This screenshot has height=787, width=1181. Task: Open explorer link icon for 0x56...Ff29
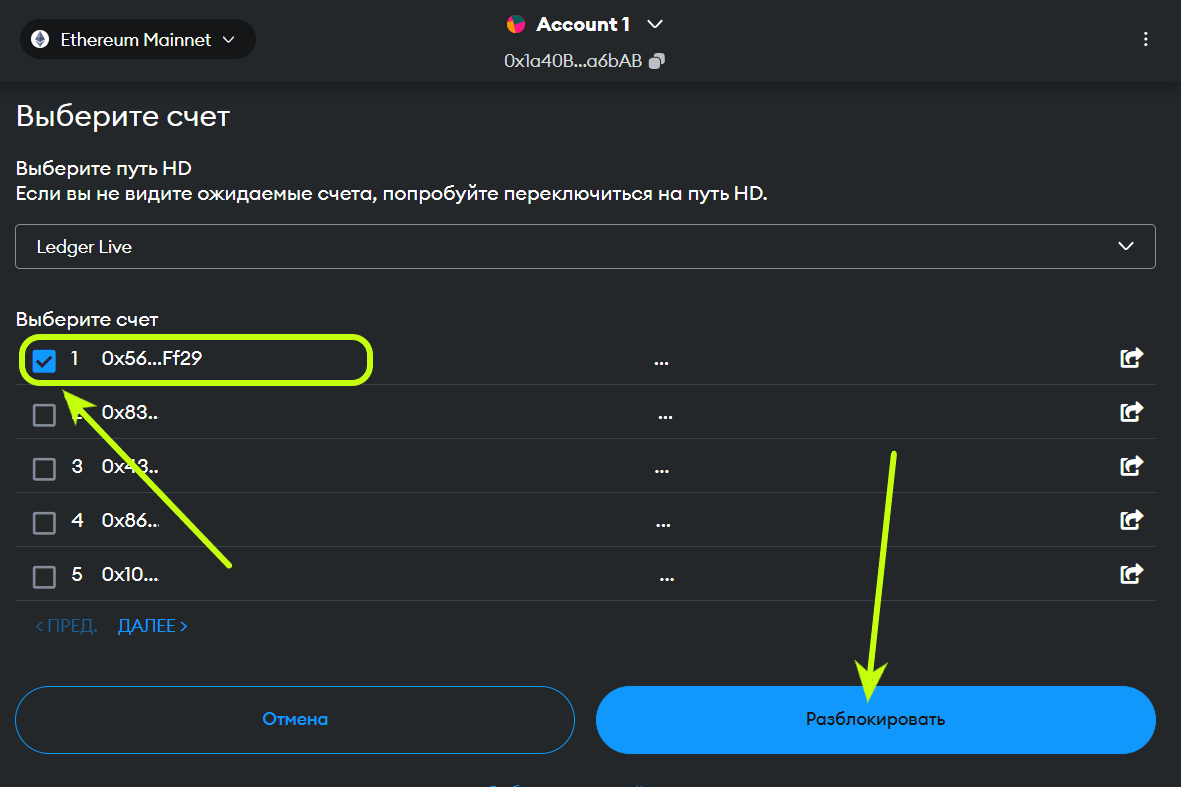[x=1131, y=358]
